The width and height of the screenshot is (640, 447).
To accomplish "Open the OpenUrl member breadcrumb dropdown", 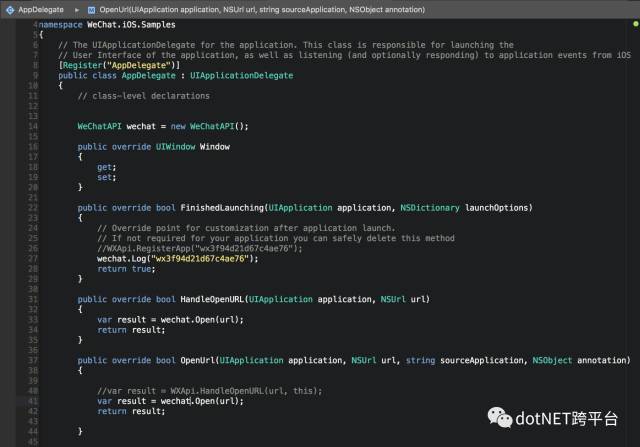I will tap(262, 9).
